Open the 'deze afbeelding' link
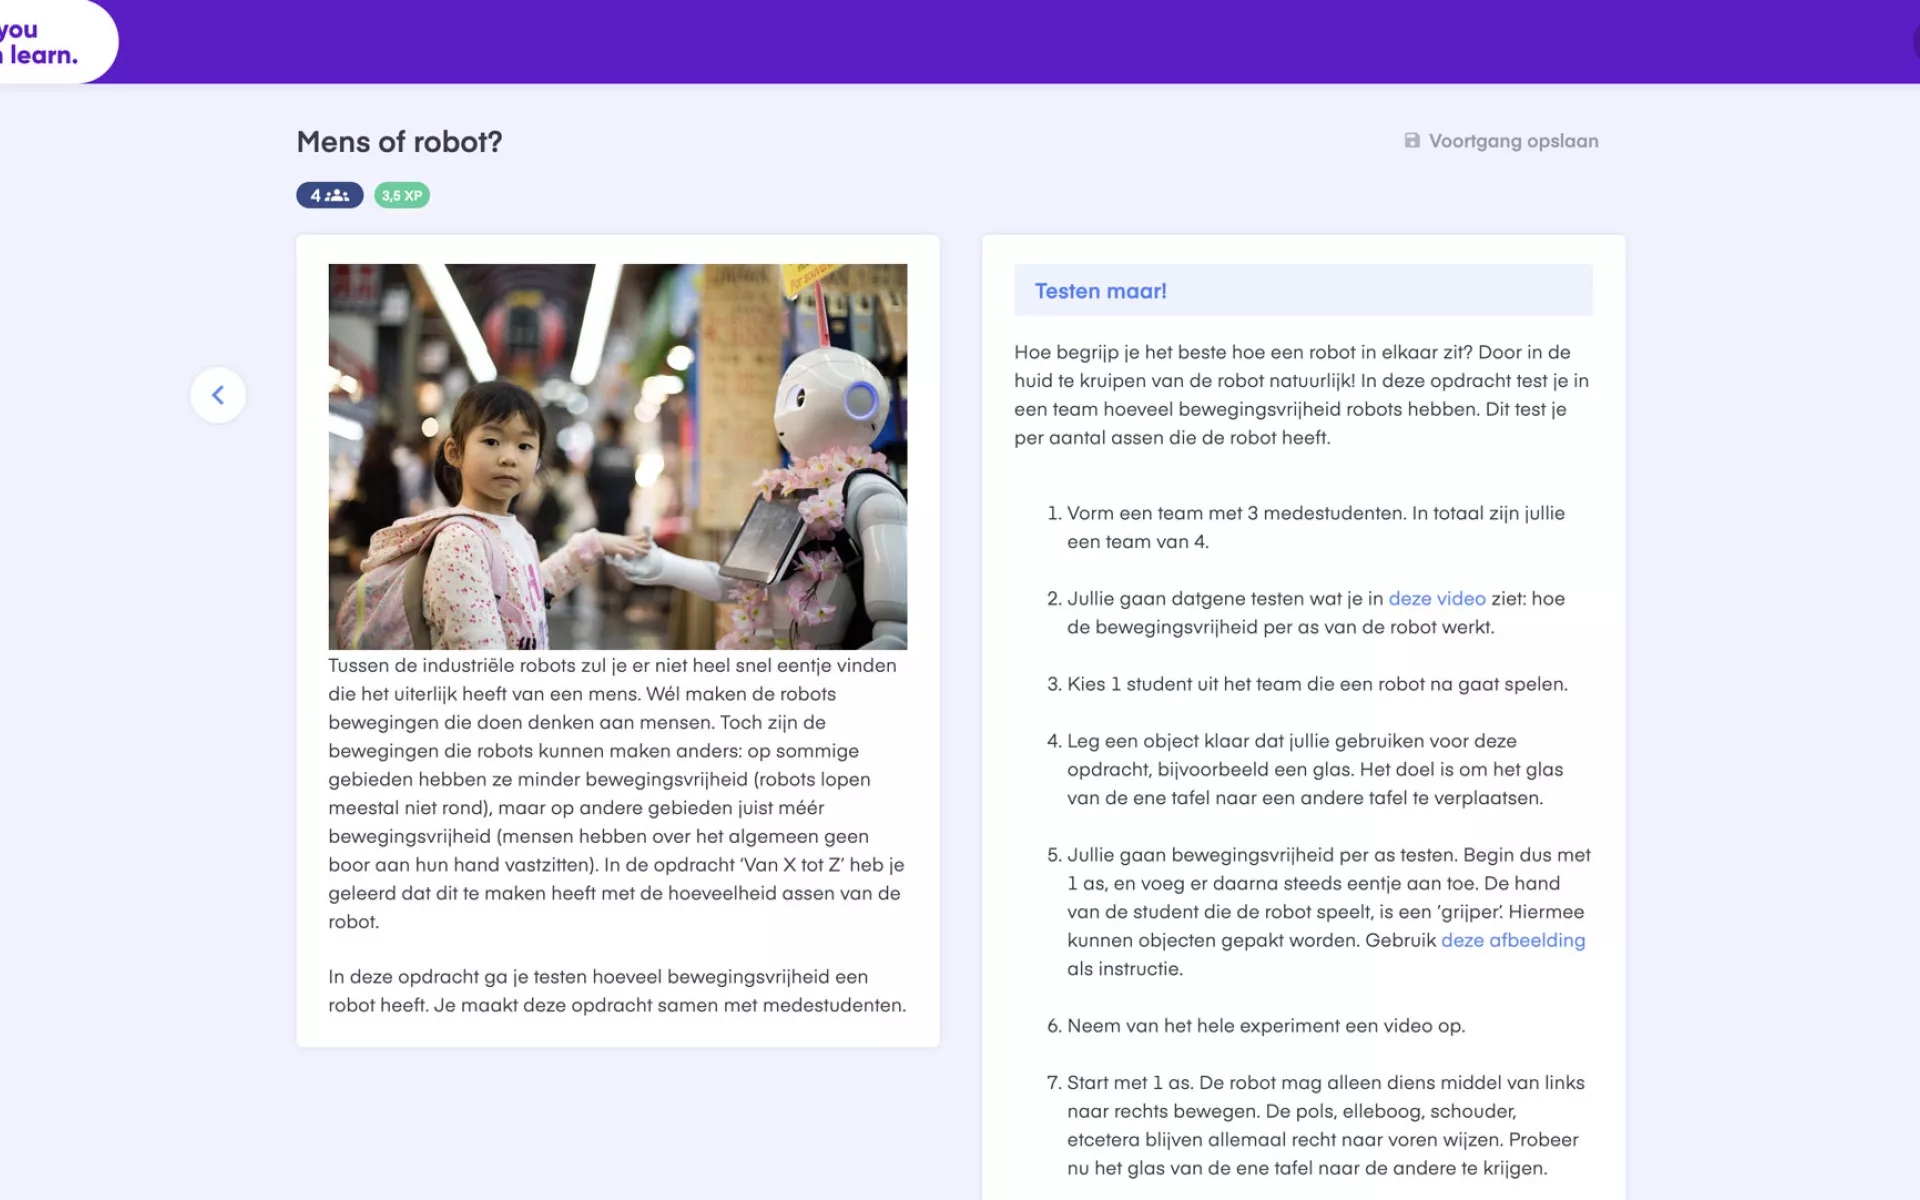 pyautogui.click(x=1512, y=940)
